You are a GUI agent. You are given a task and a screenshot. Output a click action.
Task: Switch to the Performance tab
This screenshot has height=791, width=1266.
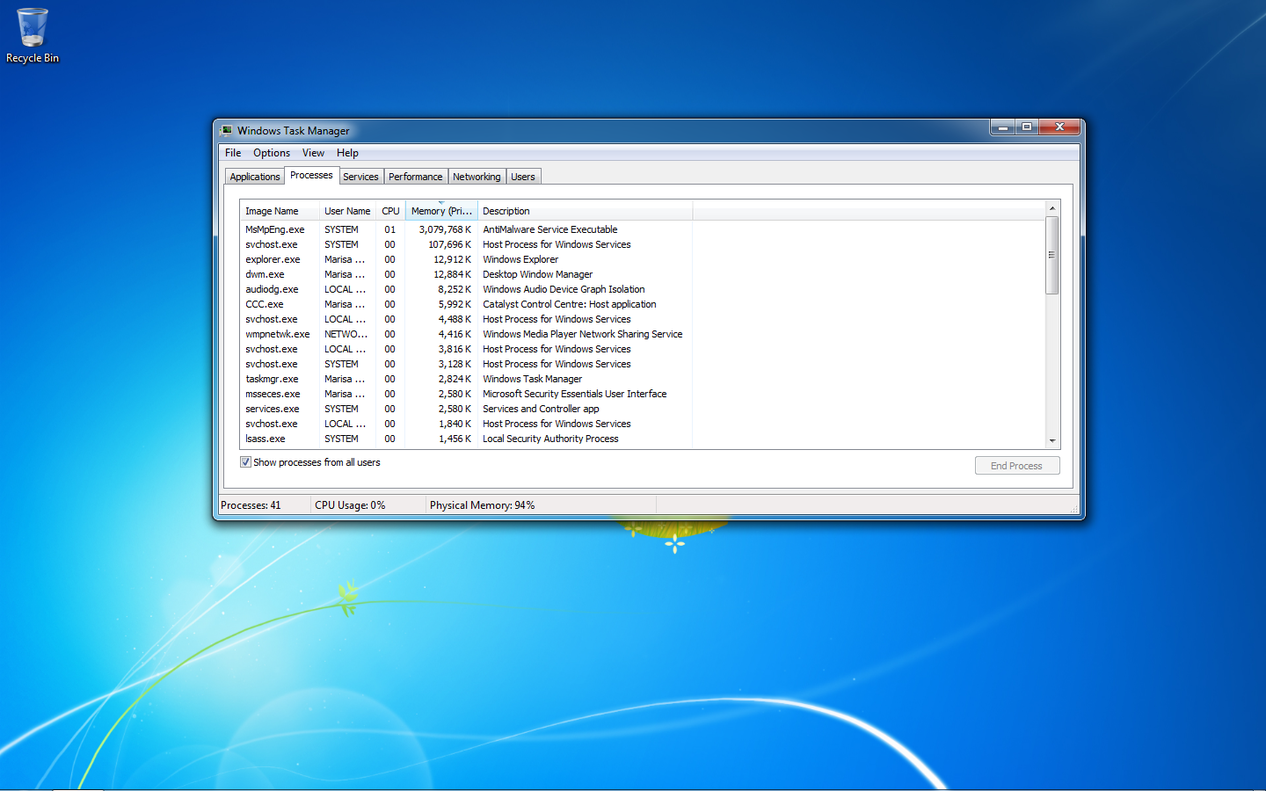pyautogui.click(x=415, y=176)
